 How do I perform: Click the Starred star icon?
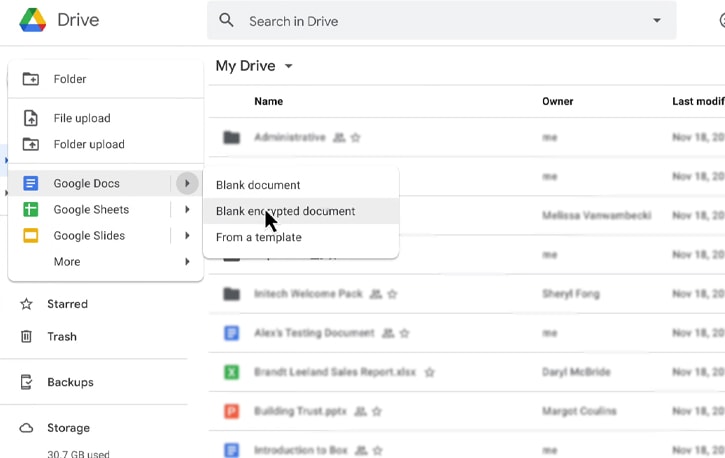coord(26,304)
